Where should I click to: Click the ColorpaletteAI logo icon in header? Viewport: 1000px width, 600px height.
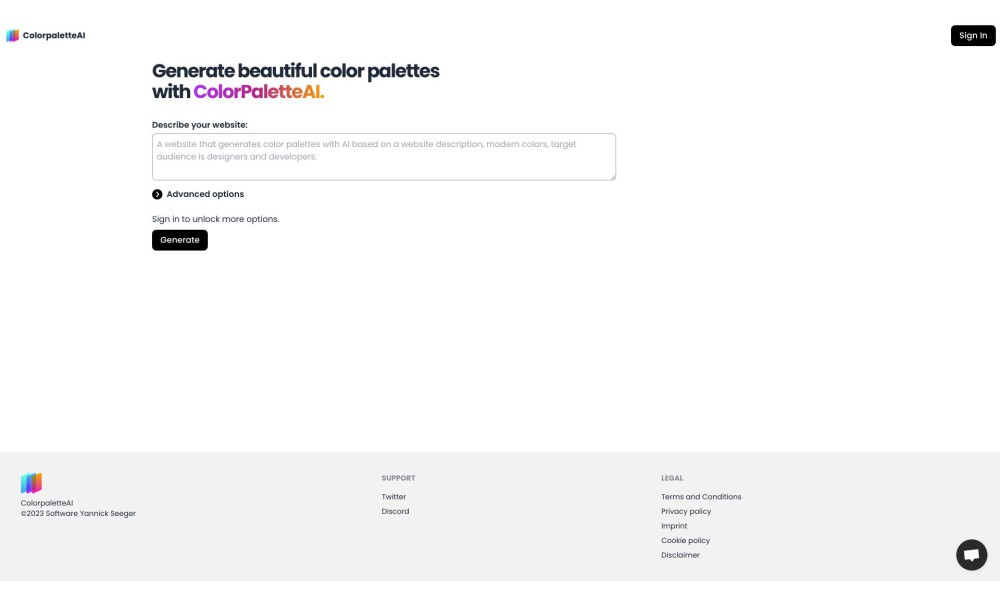point(12,36)
